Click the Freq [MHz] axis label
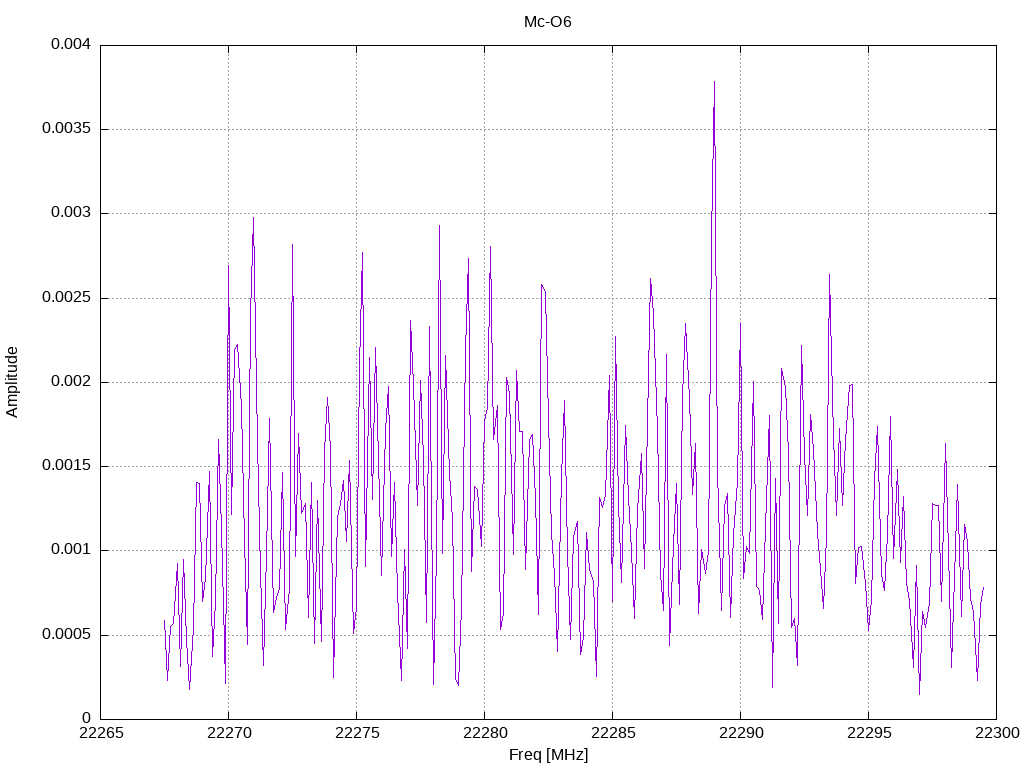Image resolution: width=1024 pixels, height=768 pixels. point(548,755)
